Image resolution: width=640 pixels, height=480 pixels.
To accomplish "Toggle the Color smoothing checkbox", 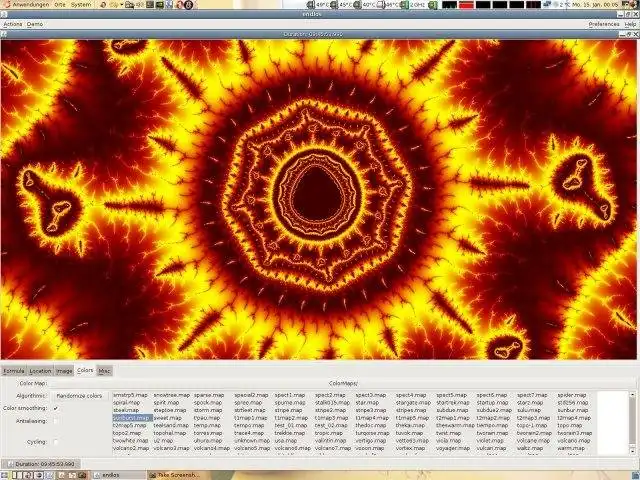I will (56, 408).
